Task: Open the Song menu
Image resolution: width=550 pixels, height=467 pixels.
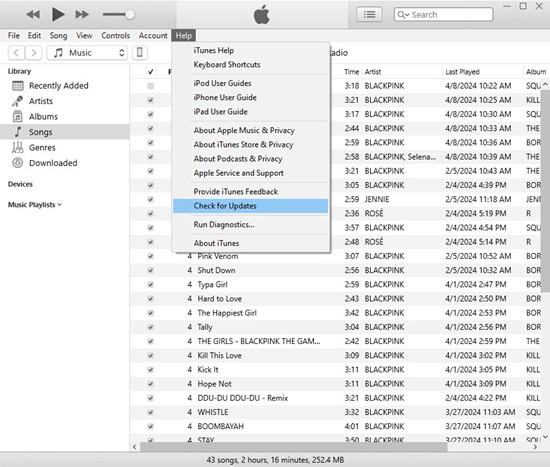Action: pyautogui.click(x=58, y=35)
